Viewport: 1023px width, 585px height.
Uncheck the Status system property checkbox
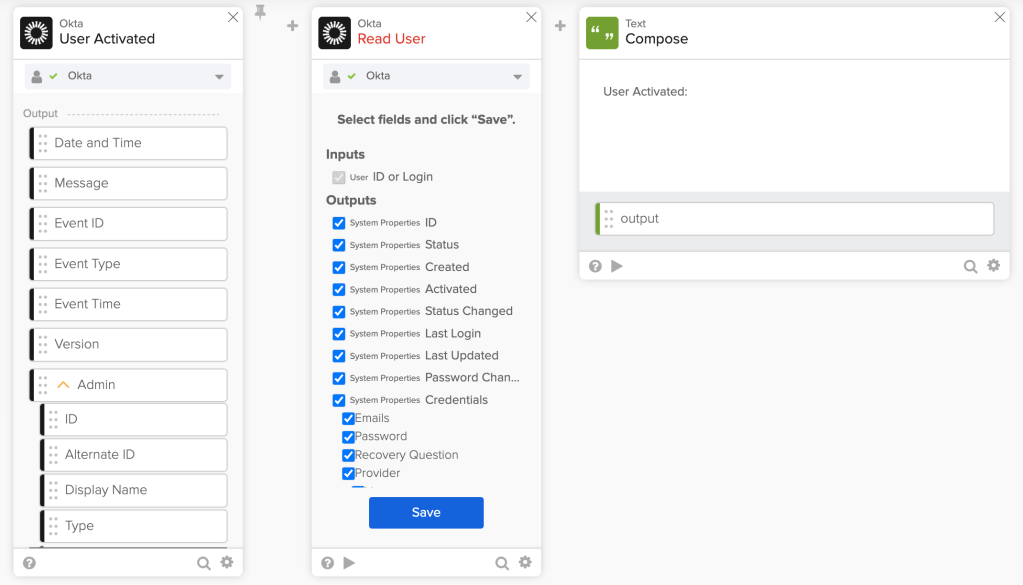pos(339,245)
